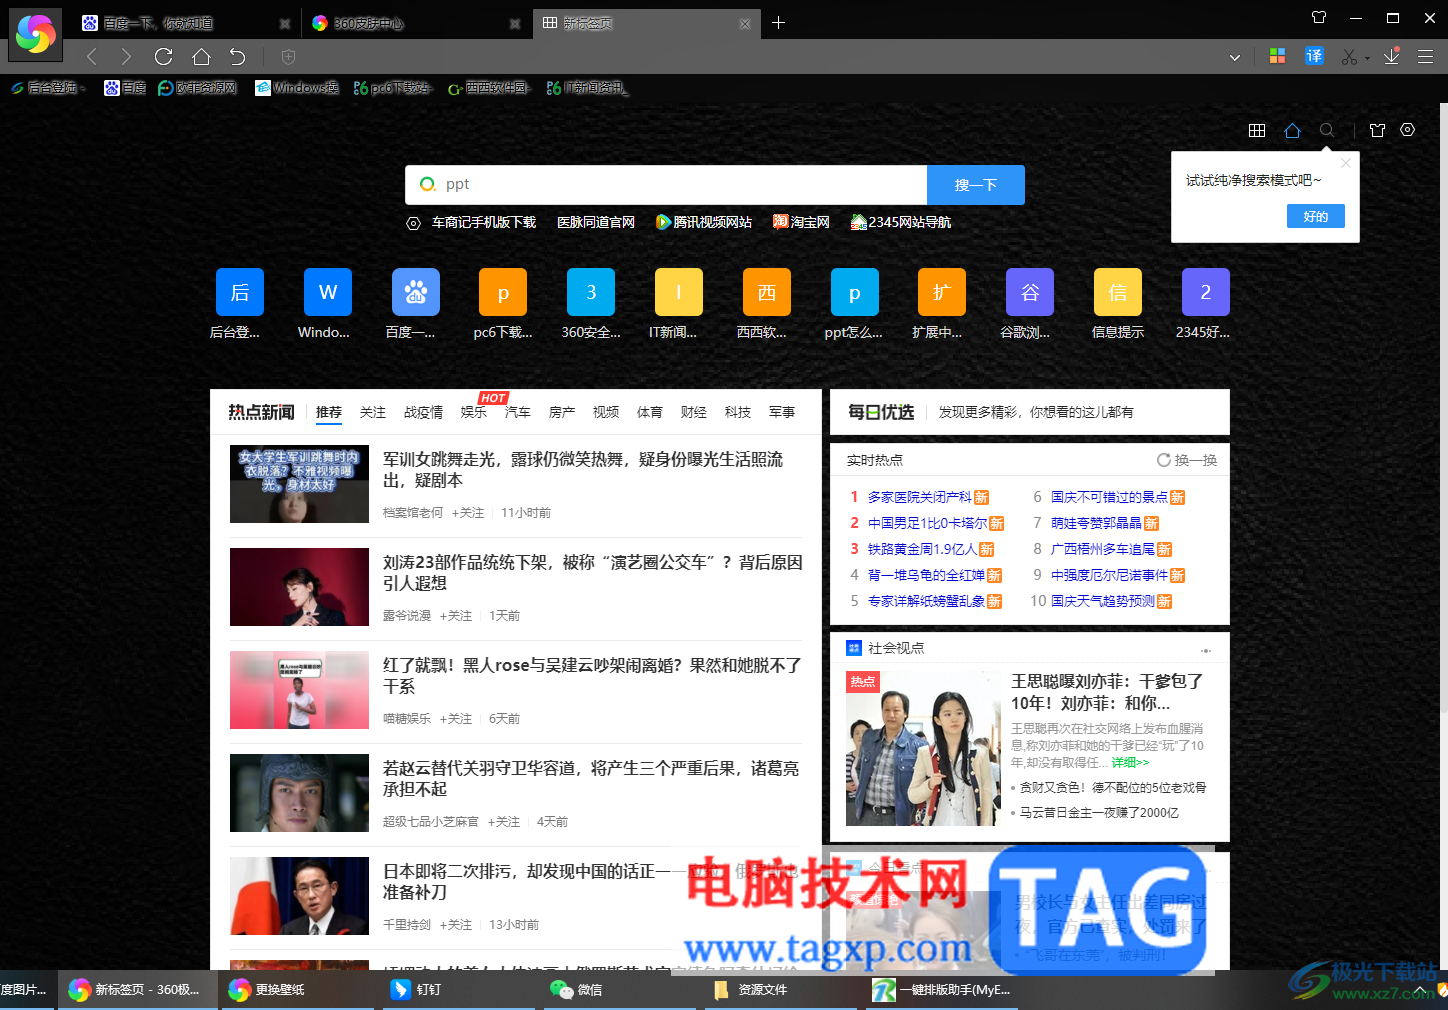Open the downloads icon in the toolbar

click(x=1391, y=56)
